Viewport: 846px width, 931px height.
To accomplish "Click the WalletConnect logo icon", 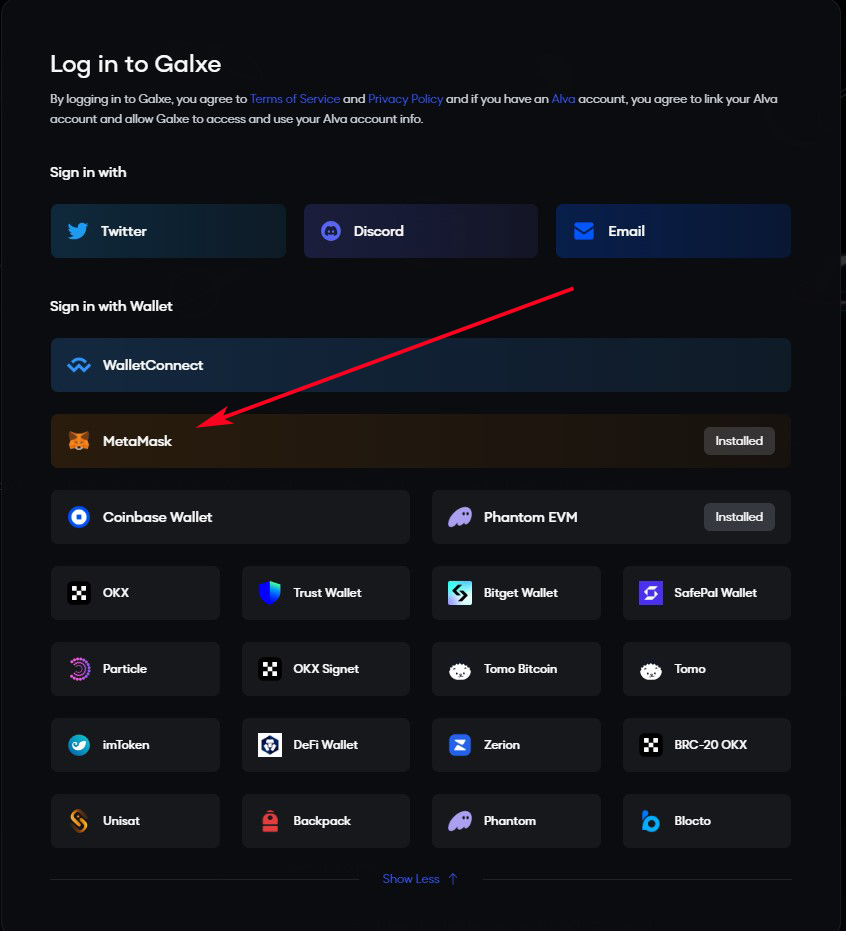I will (79, 365).
